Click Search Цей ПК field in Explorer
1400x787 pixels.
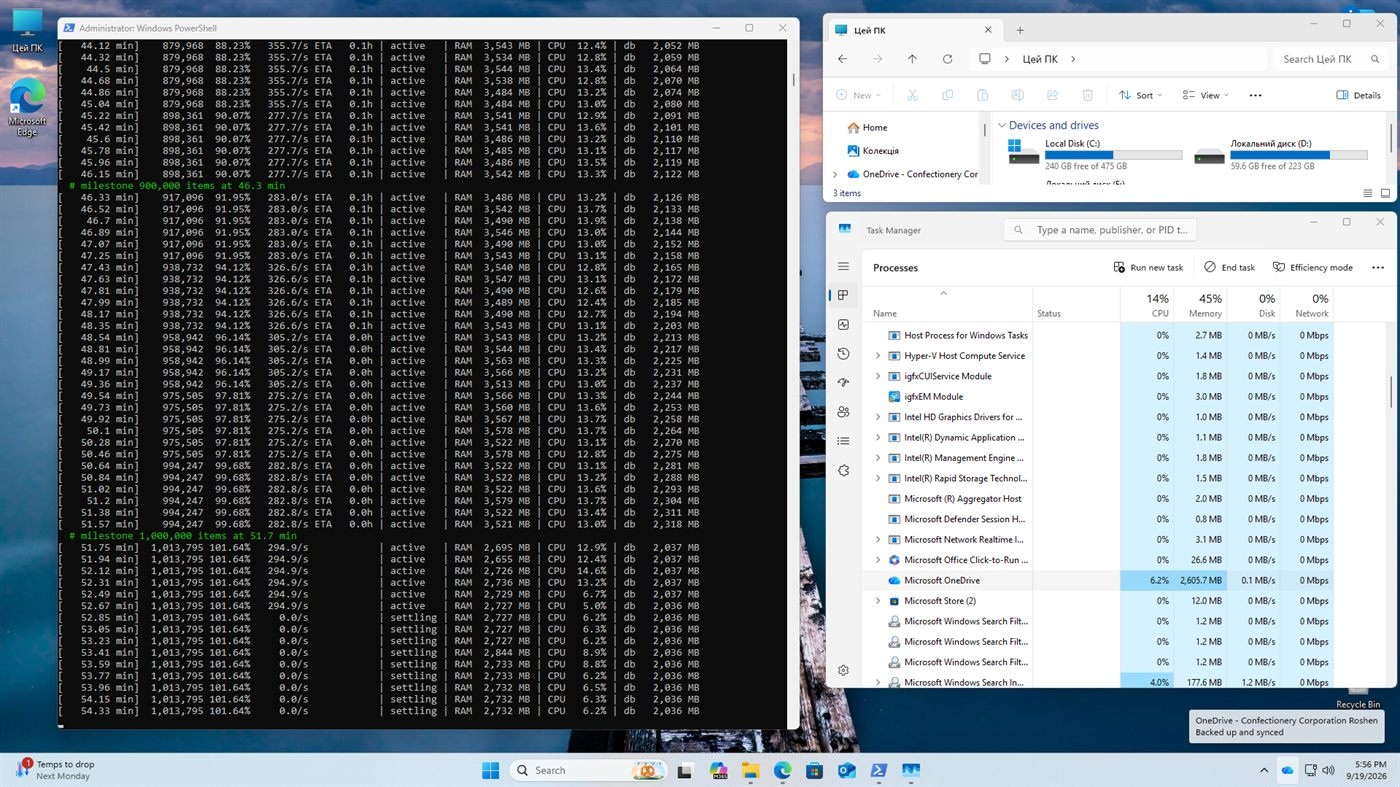click(x=1329, y=59)
